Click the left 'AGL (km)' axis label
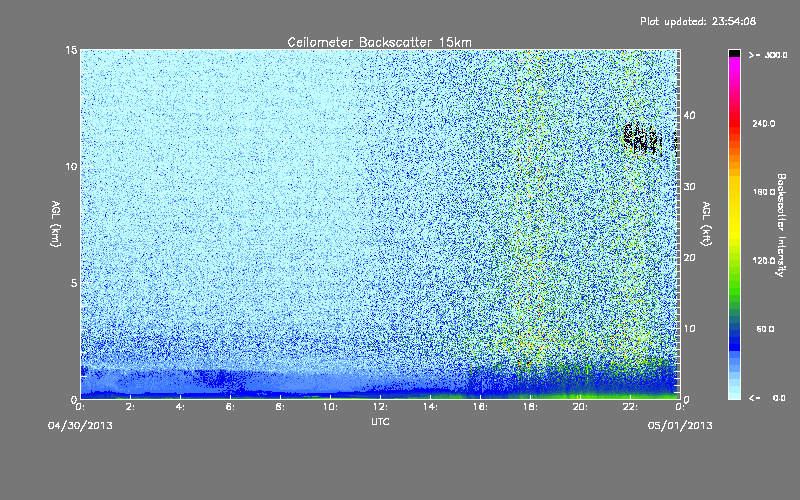Viewport: 800px width, 500px height. pyautogui.click(x=56, y=223)
